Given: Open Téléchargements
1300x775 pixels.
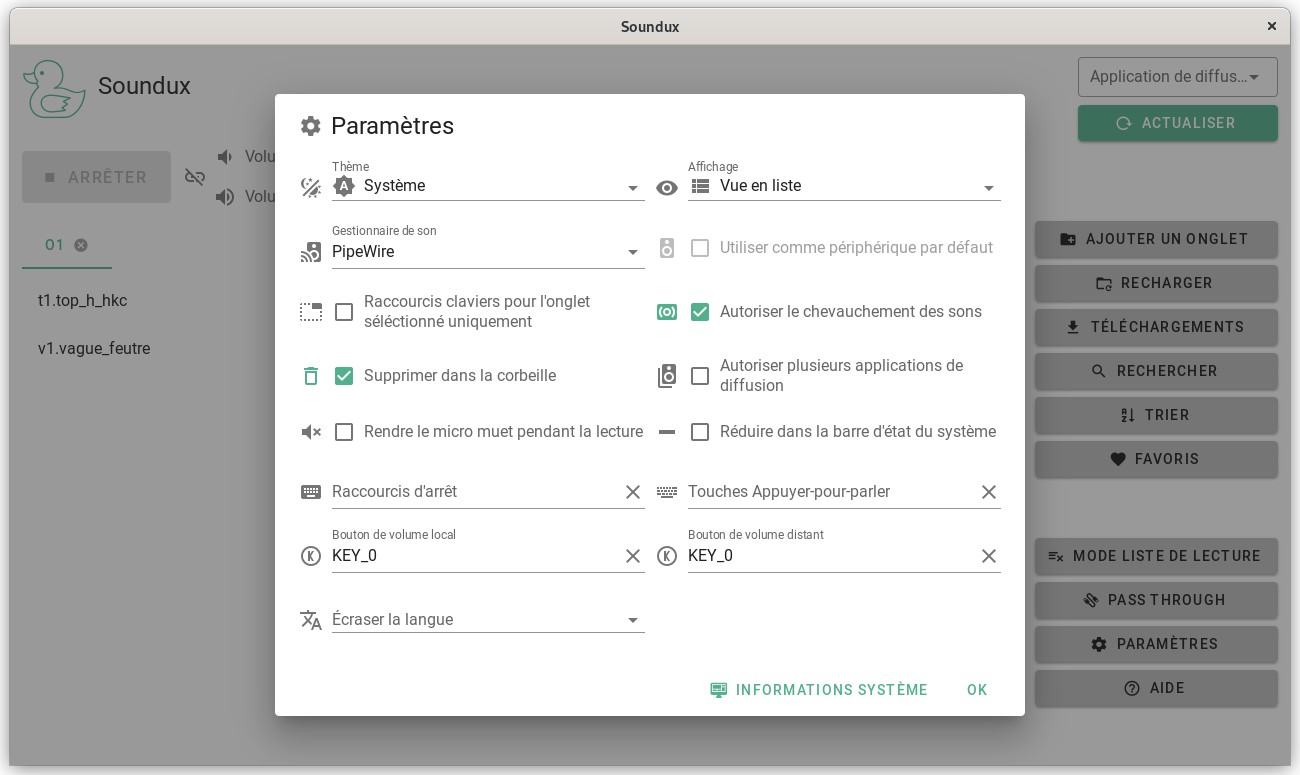Looking at the screenshot, I should point(1156,327).
